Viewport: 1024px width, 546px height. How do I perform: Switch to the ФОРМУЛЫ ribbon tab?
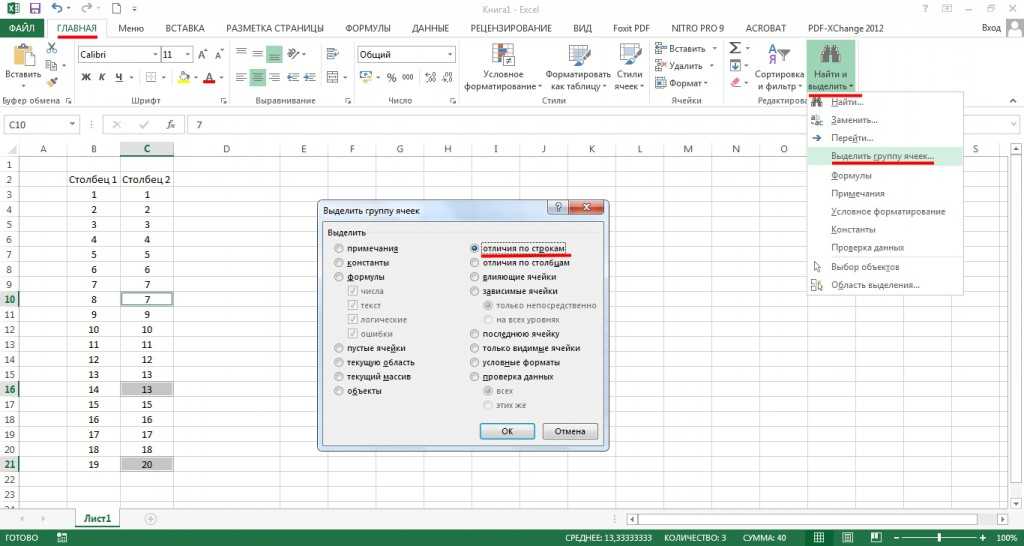click(368, 28)
